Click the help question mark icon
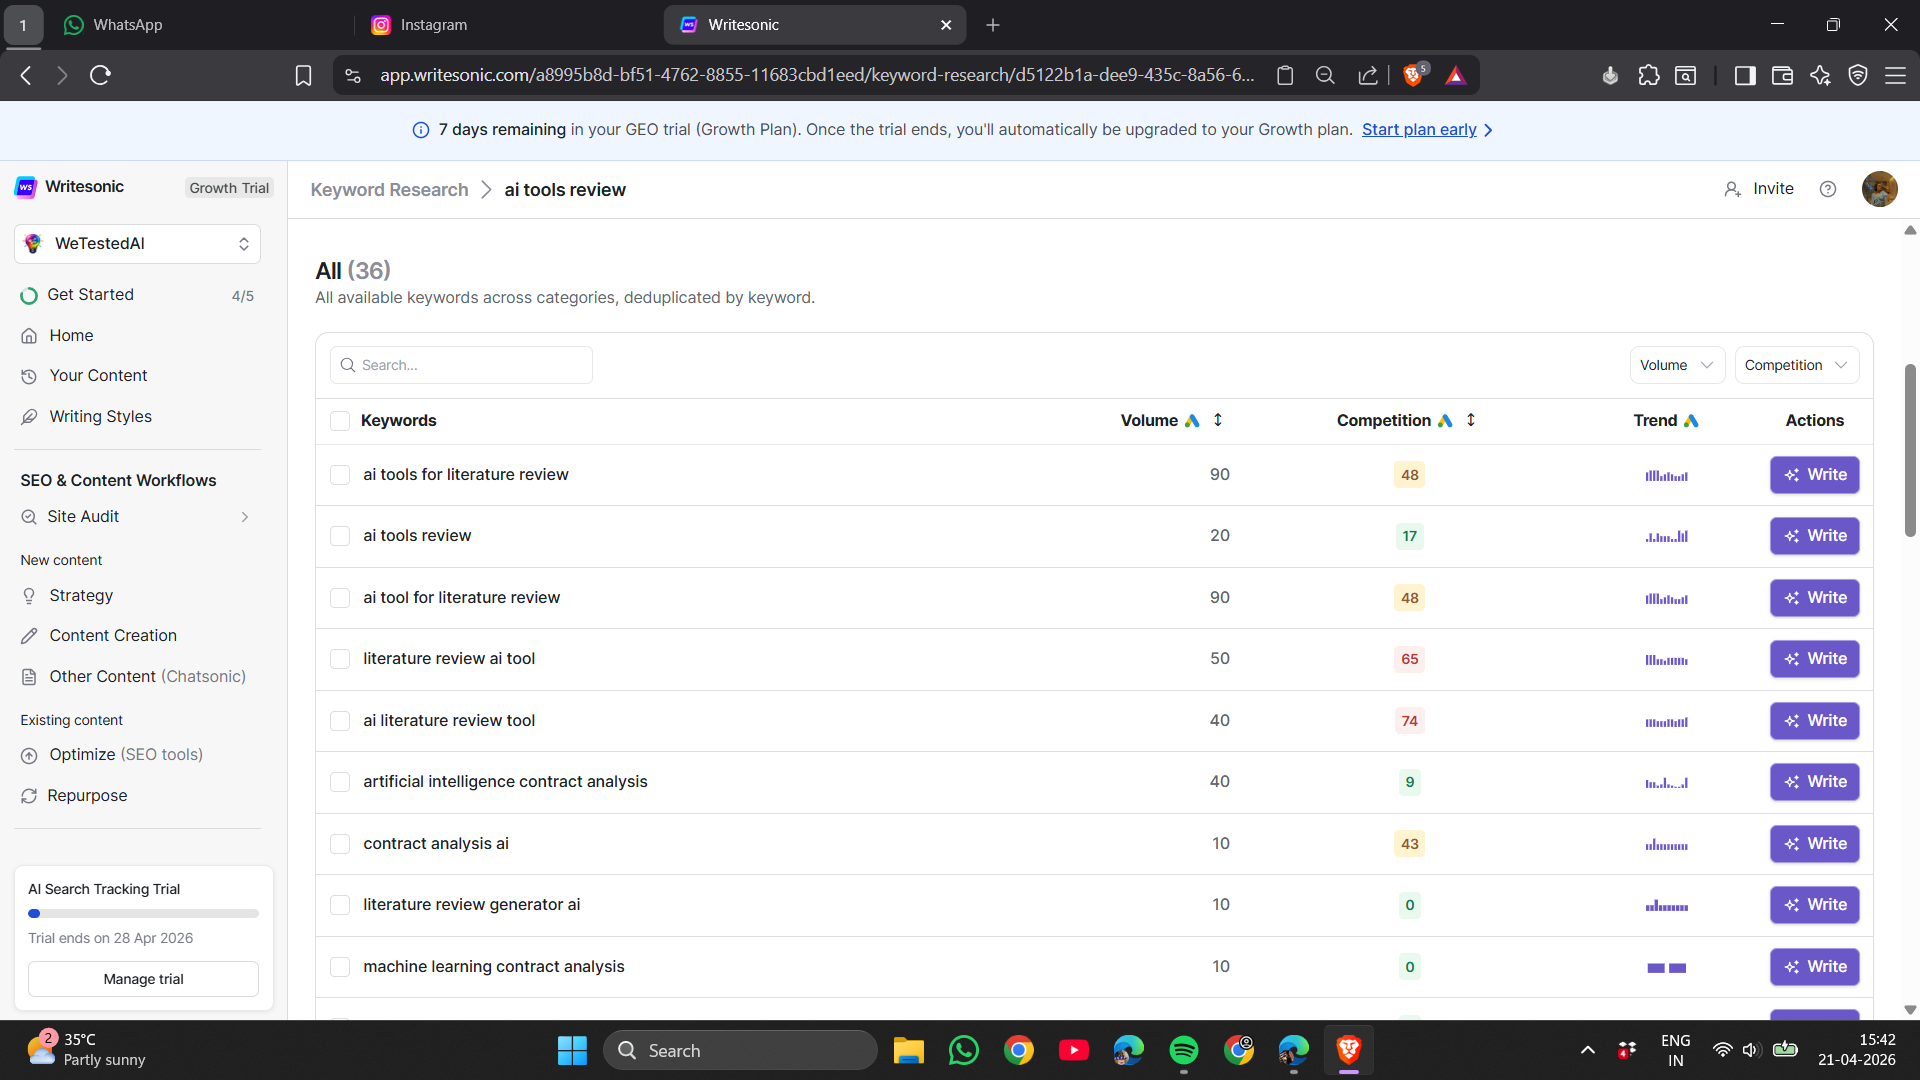The width and height of the screenshot is (1920, 1080). 1827,189
